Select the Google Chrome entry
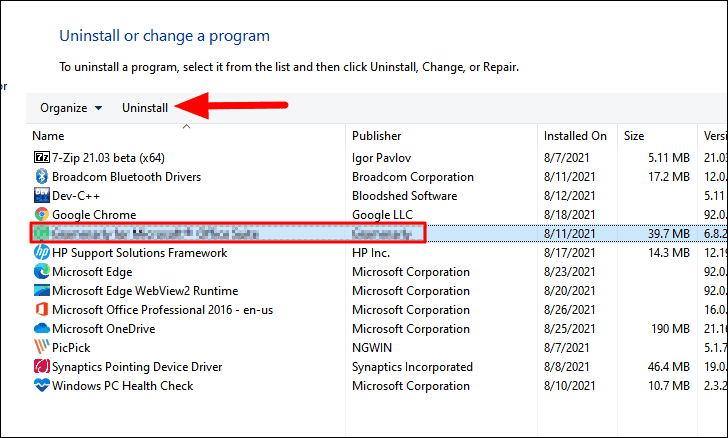Screen dimensions: 728x438 pyautogui.click(x=94, y=215)
